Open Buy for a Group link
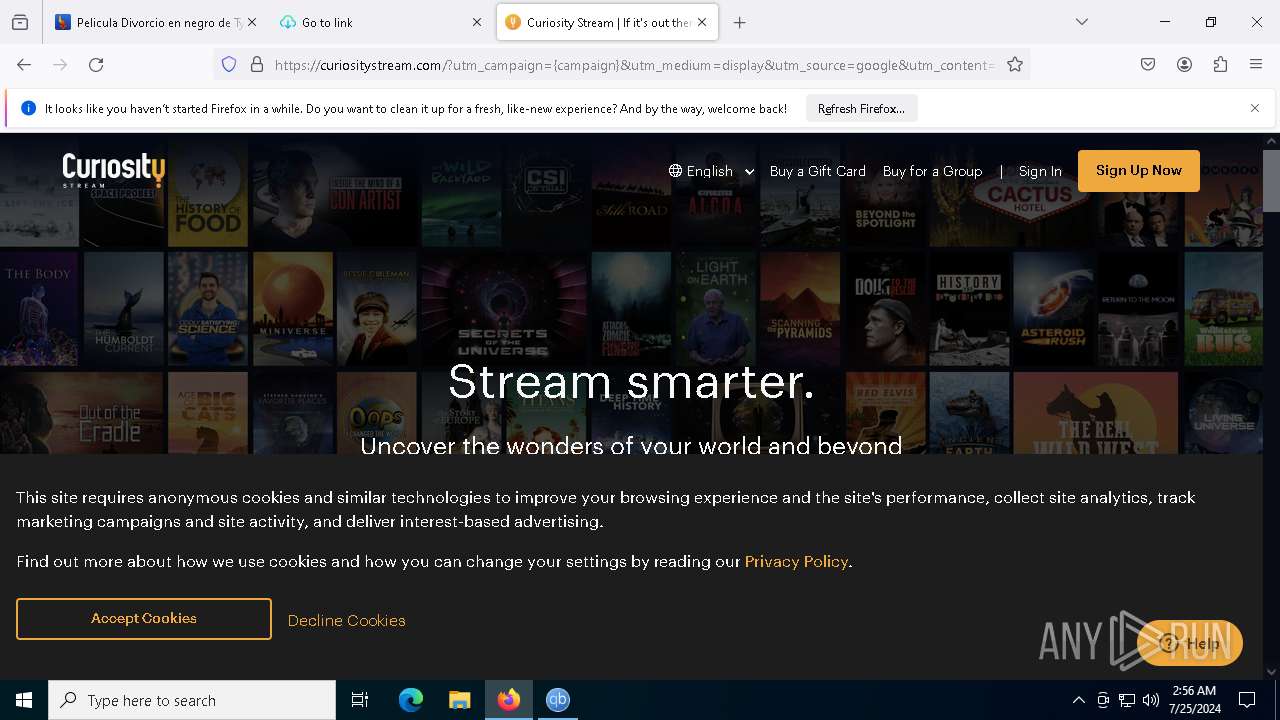Image resolution: width=1280 pixels, height=720 pixels. 932,171
